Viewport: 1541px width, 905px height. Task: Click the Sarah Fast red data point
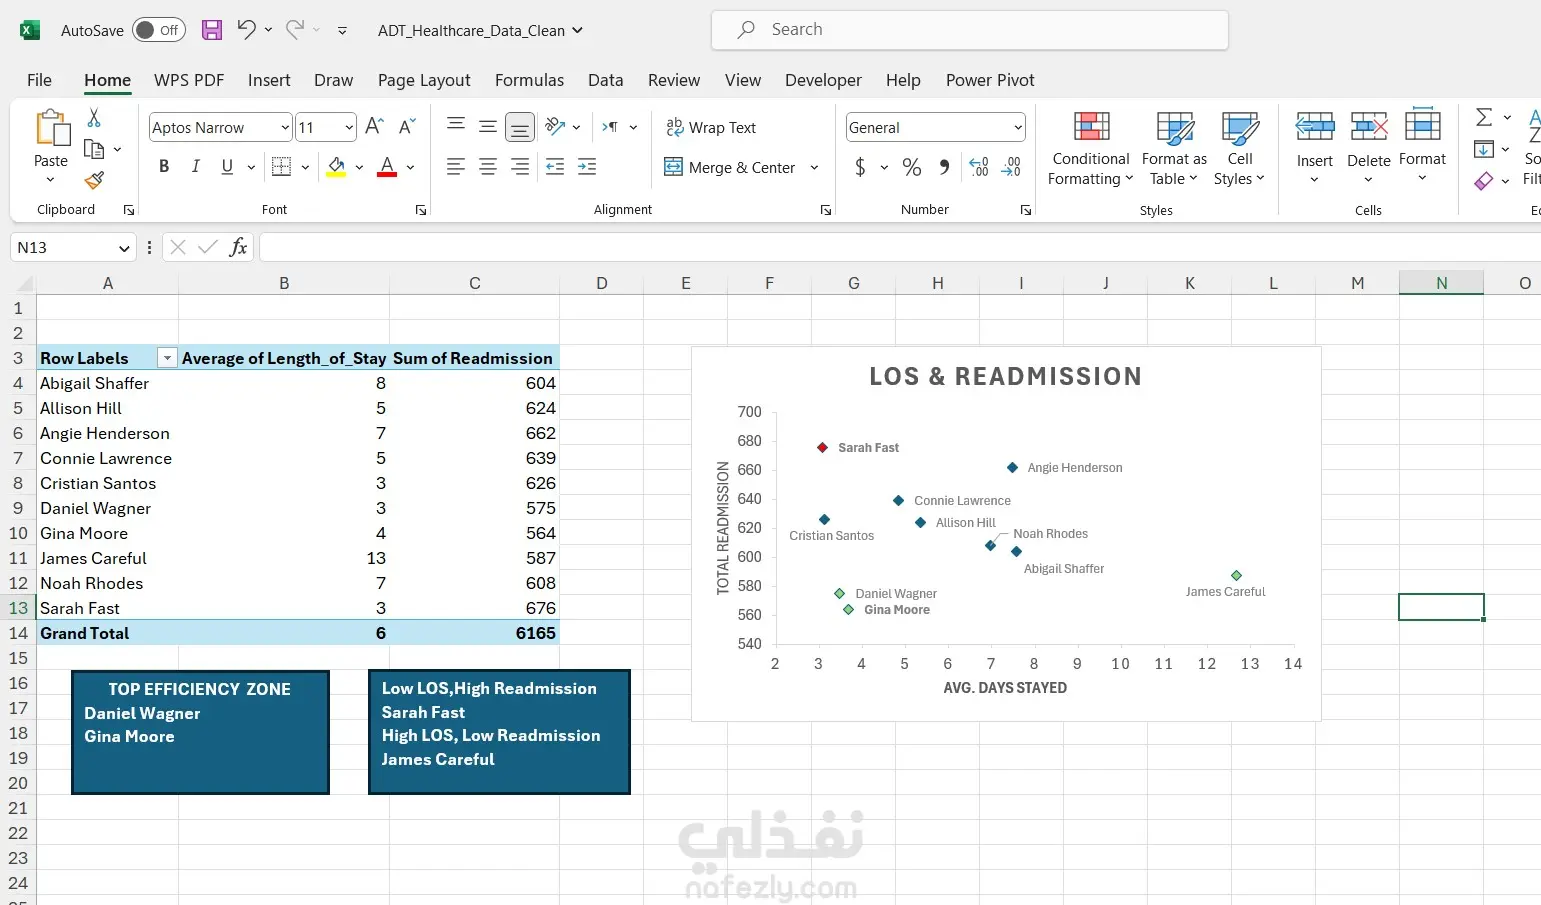[x=822, y=447]
